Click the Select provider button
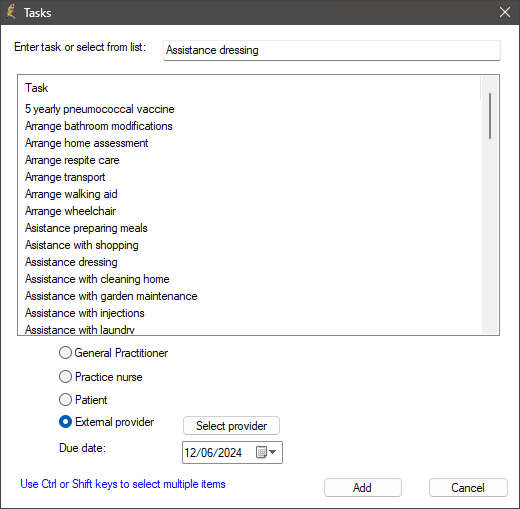The height and width of the screenshot is (509, 520). (x=231, y=426)
